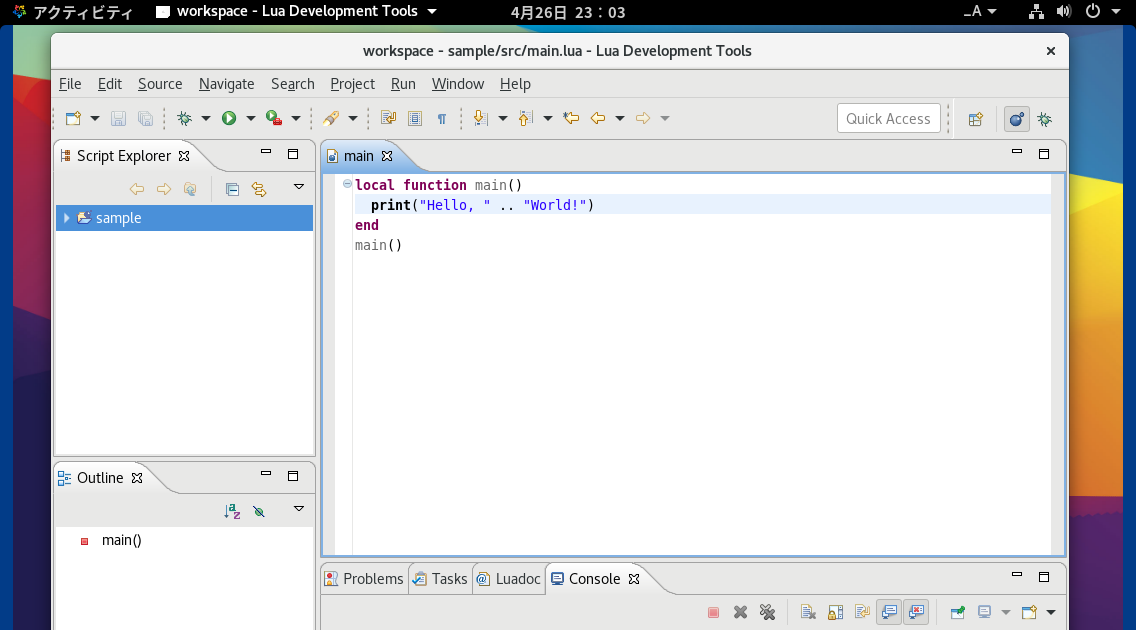Toggle showing Console when standard output changes
The height and width of the screenshot is (630, 1136).
[889, 612]
